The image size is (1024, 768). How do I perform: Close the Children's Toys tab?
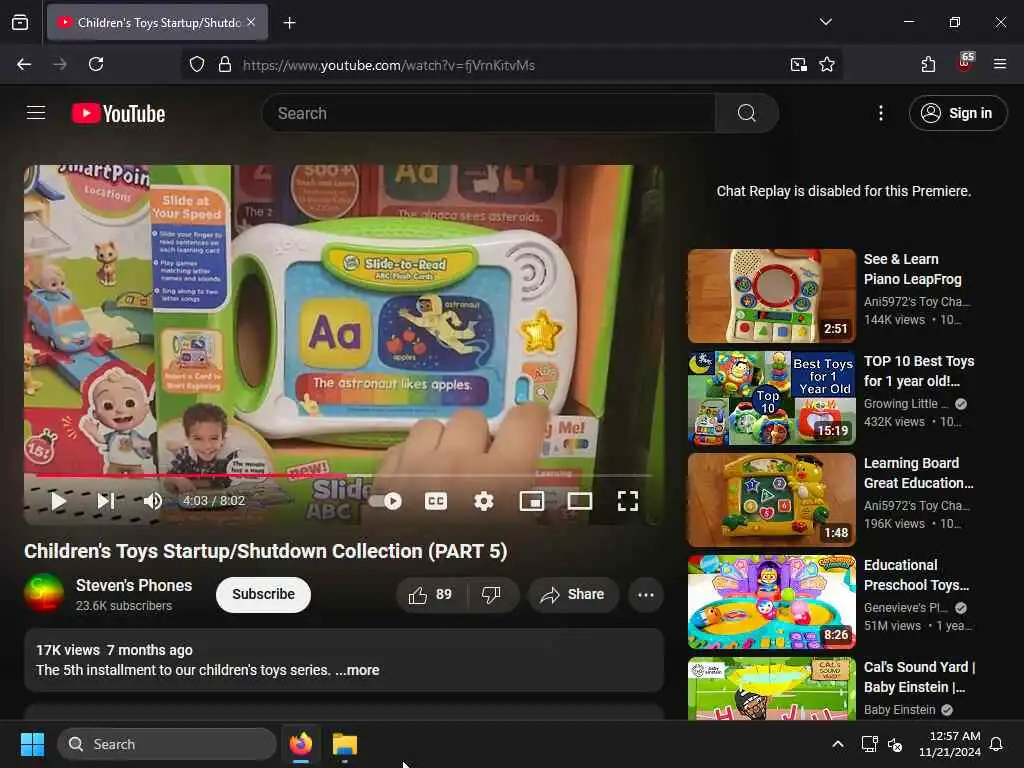(x=251, y=22)
